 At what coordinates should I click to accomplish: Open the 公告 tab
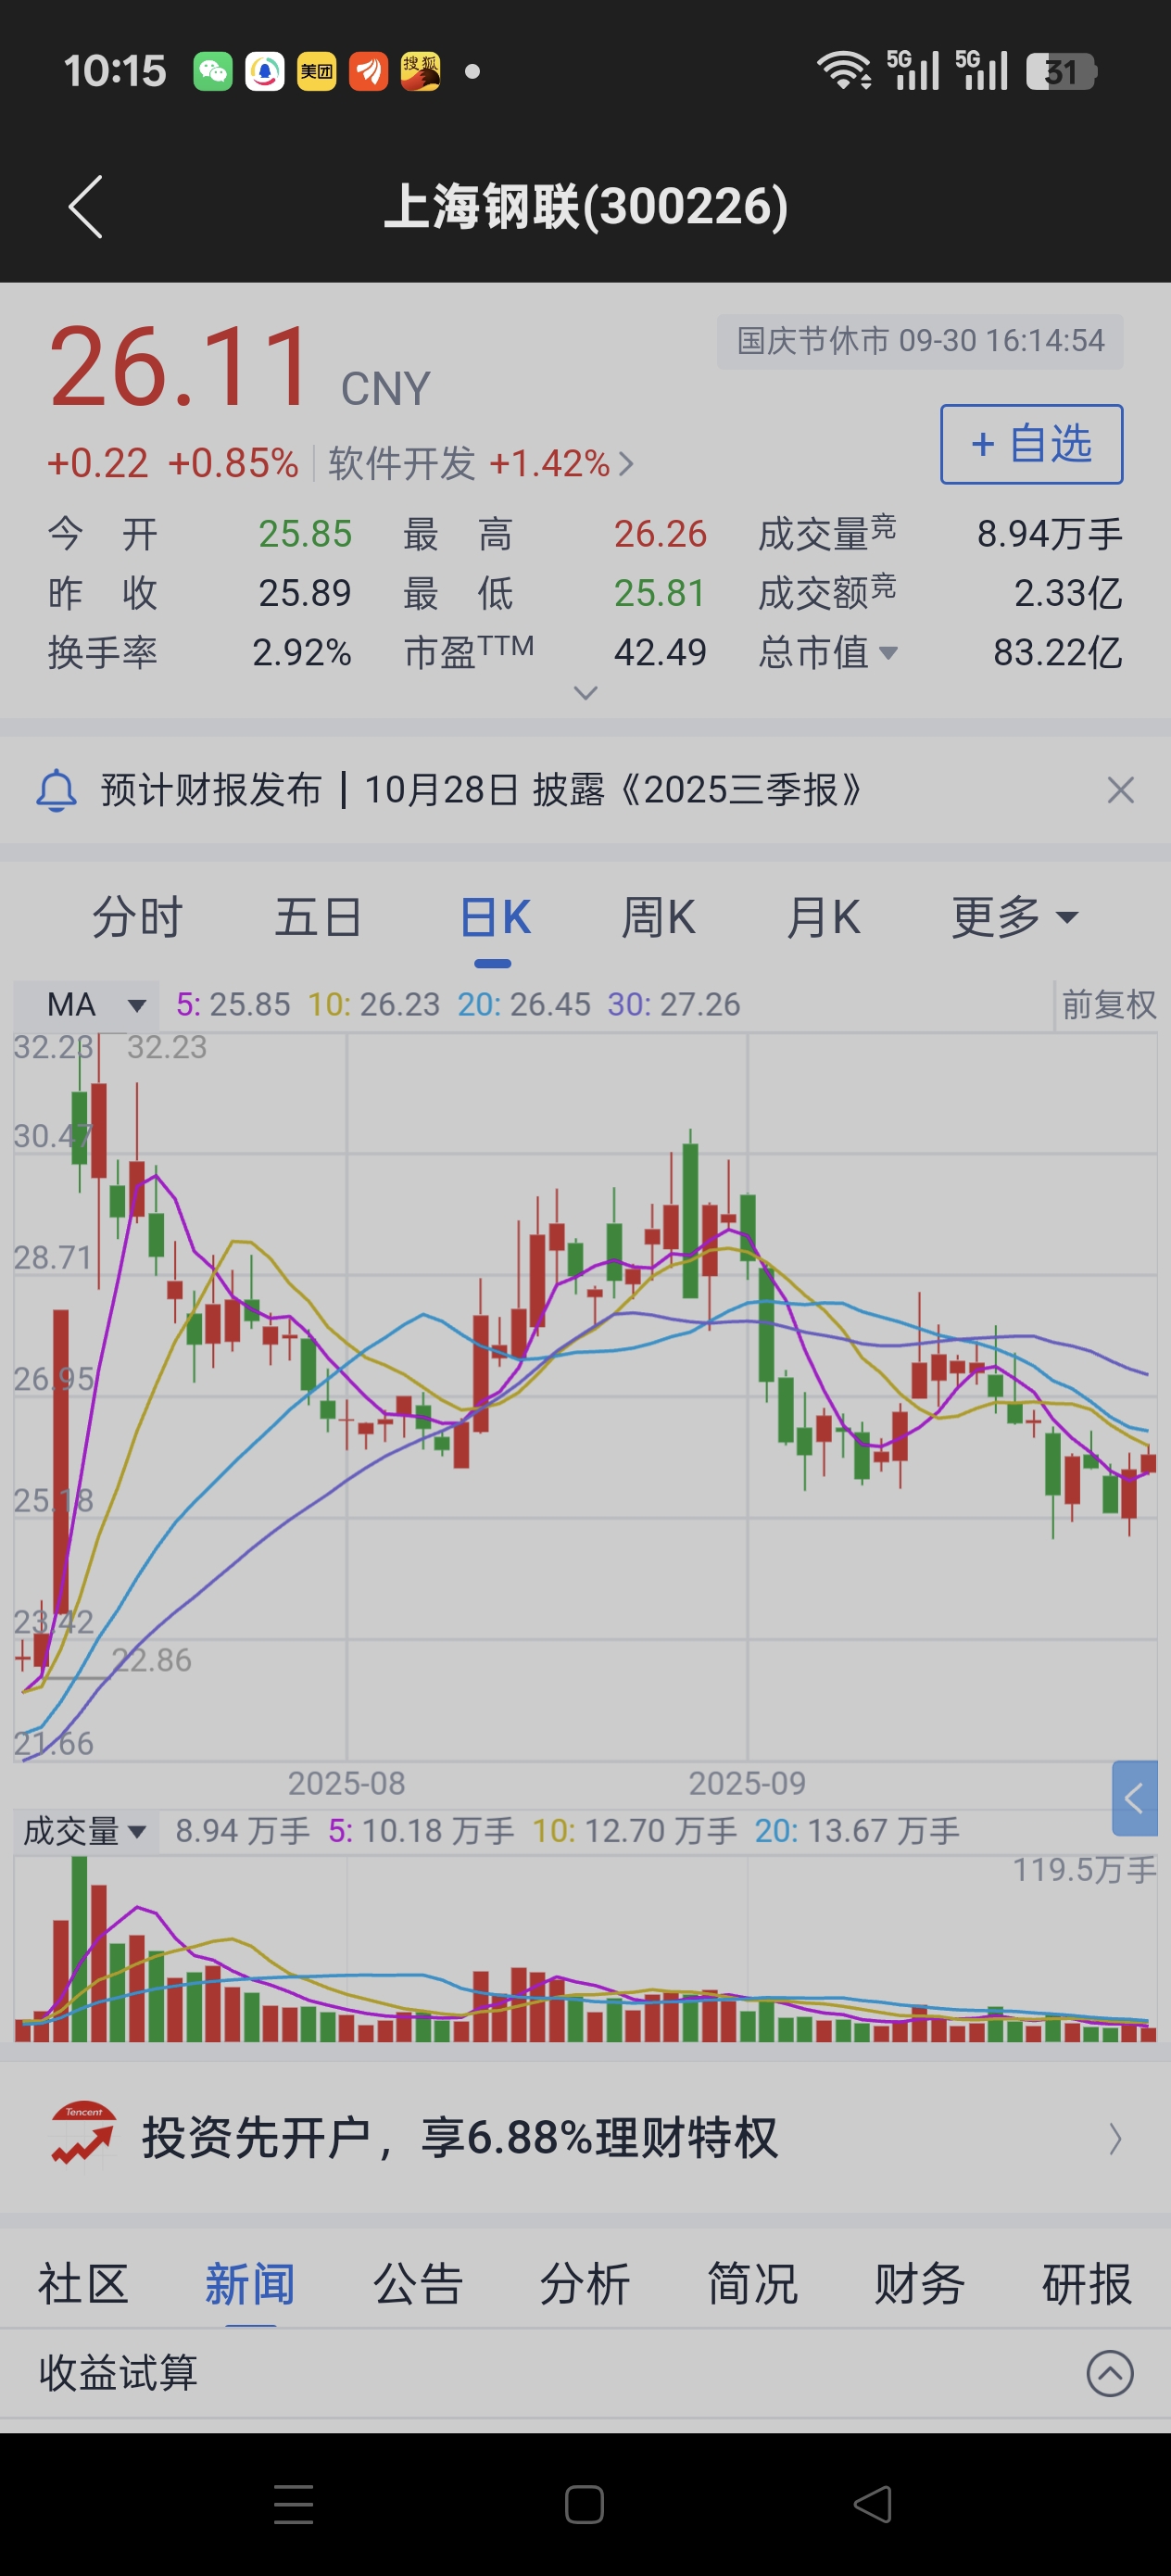point(417,2284)
